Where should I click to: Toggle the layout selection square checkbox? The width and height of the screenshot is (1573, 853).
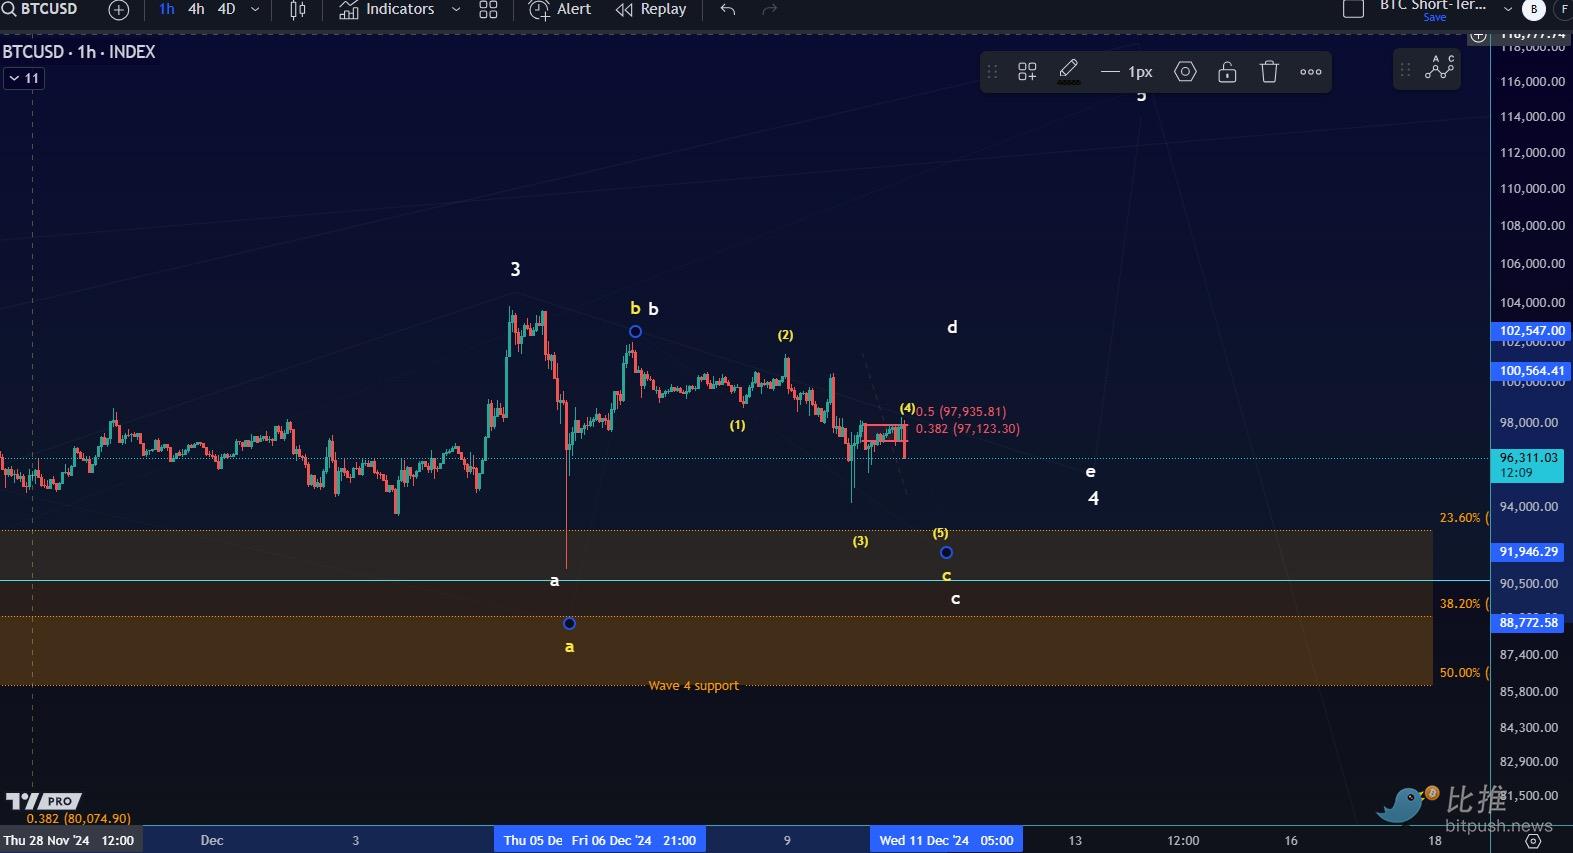tap(1353, 9)
